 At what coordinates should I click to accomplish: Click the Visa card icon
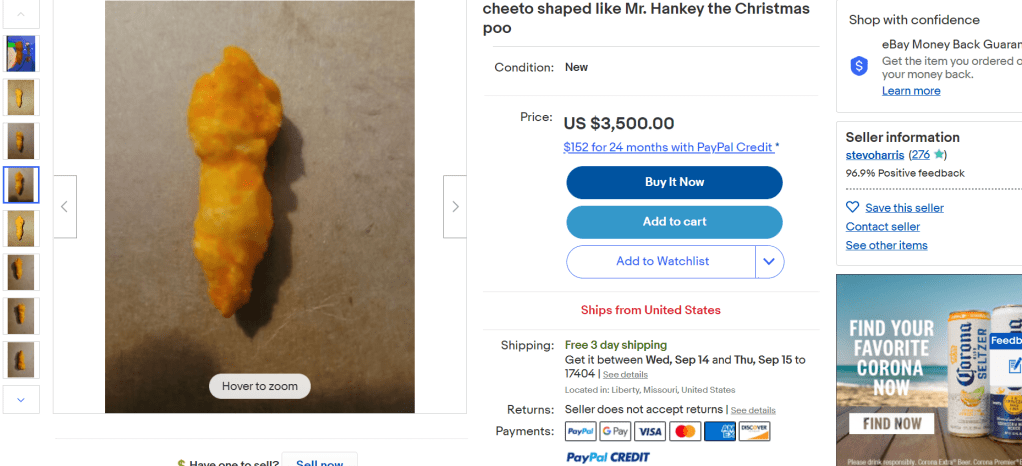coord(650,432)
